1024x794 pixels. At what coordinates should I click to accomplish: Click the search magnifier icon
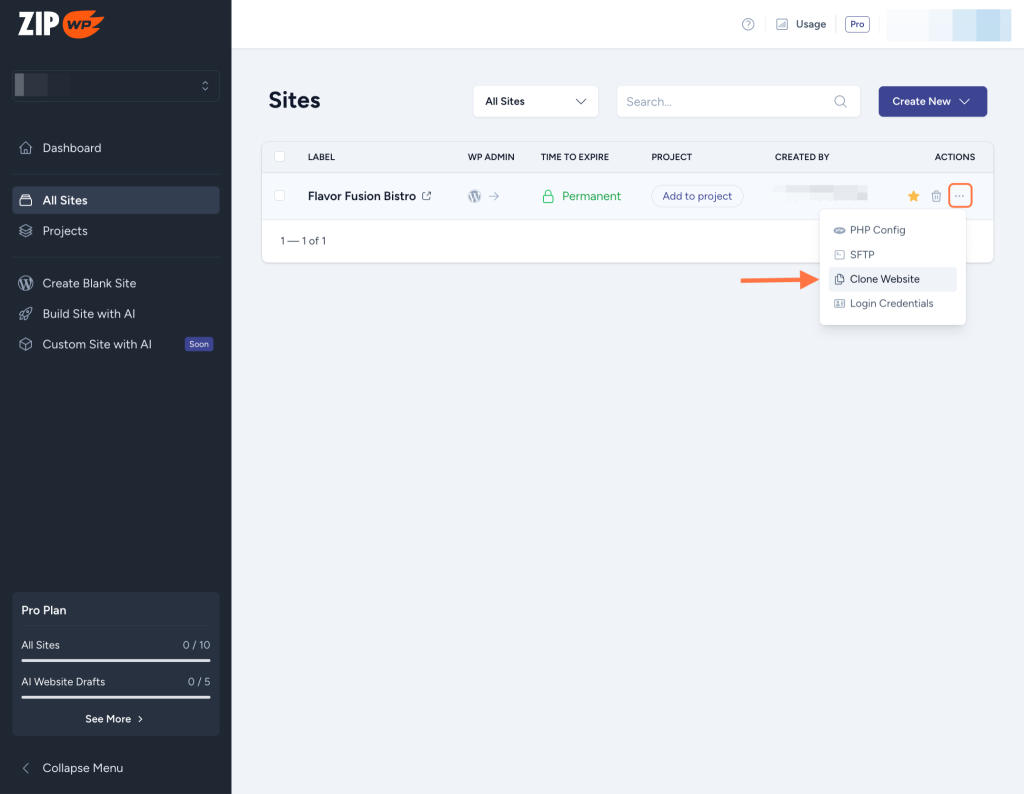point(840,101)
